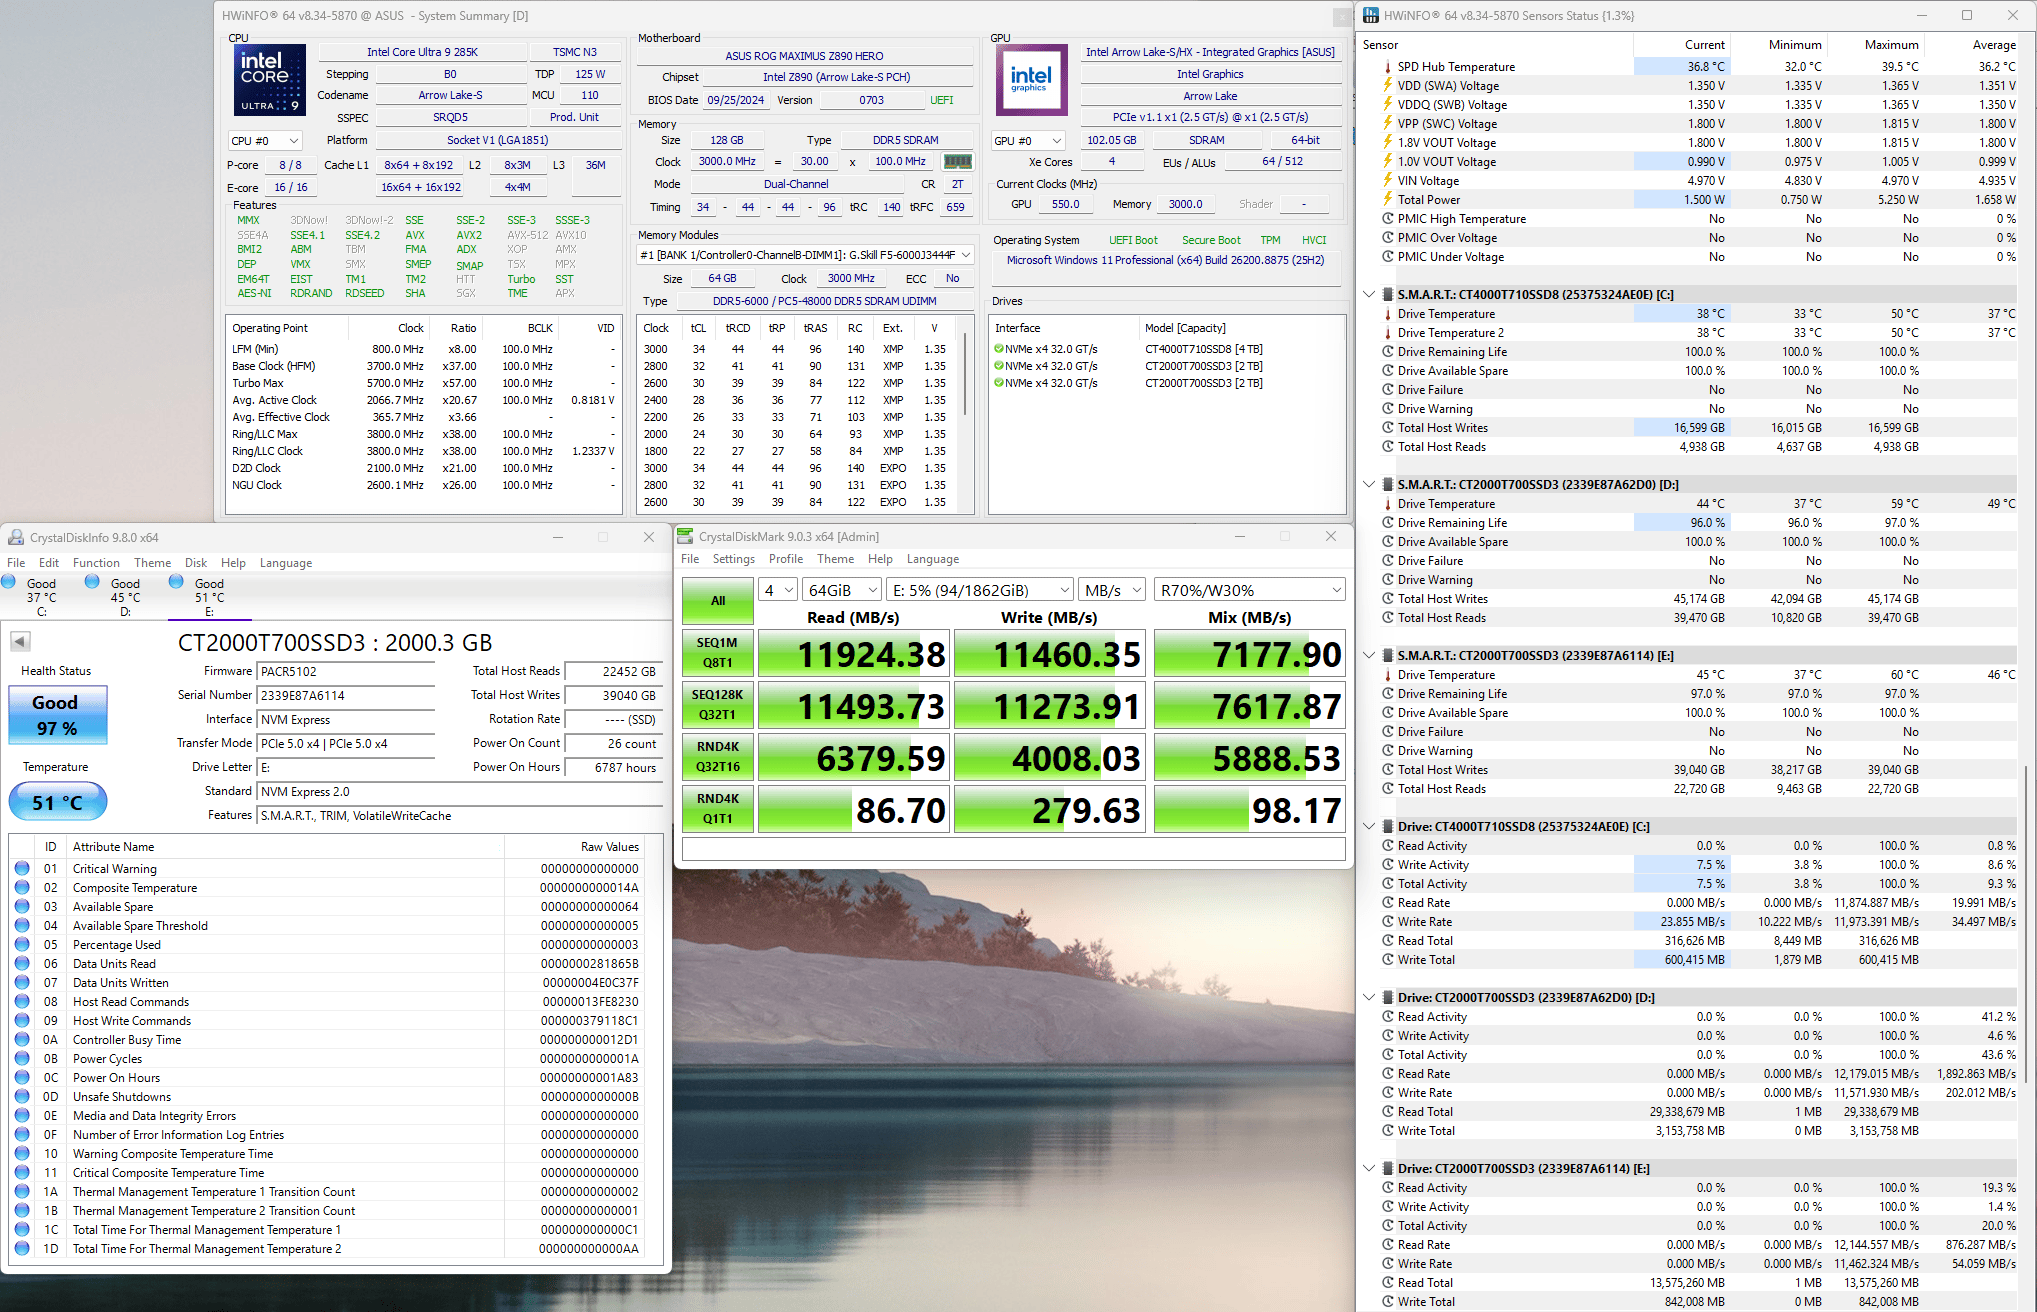Click the SEQ1M read result 11924.38 bar
Image resolution: width=2037 pixels, height=1312 pixels.
point(852,654)
